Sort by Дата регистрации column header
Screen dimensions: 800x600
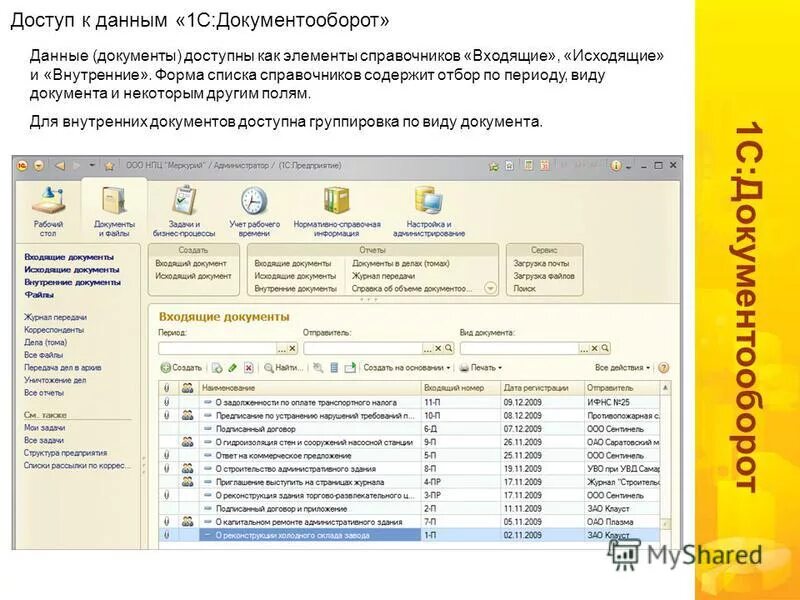click(x=542, y=388)
